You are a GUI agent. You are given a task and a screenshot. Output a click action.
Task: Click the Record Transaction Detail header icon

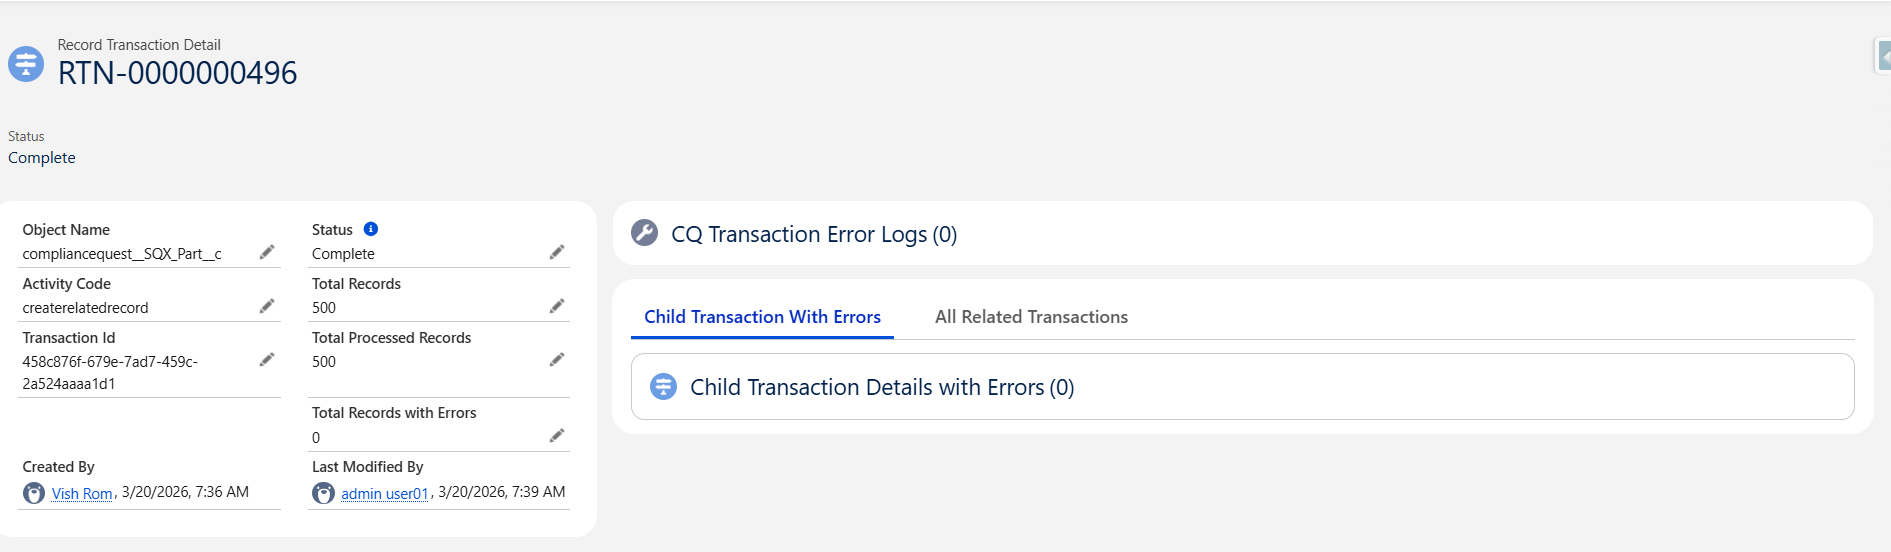(26, 64)
